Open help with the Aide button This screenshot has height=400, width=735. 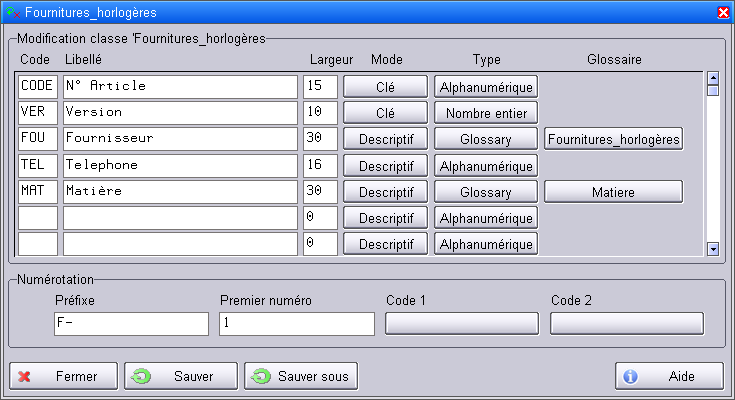[669, 376]
